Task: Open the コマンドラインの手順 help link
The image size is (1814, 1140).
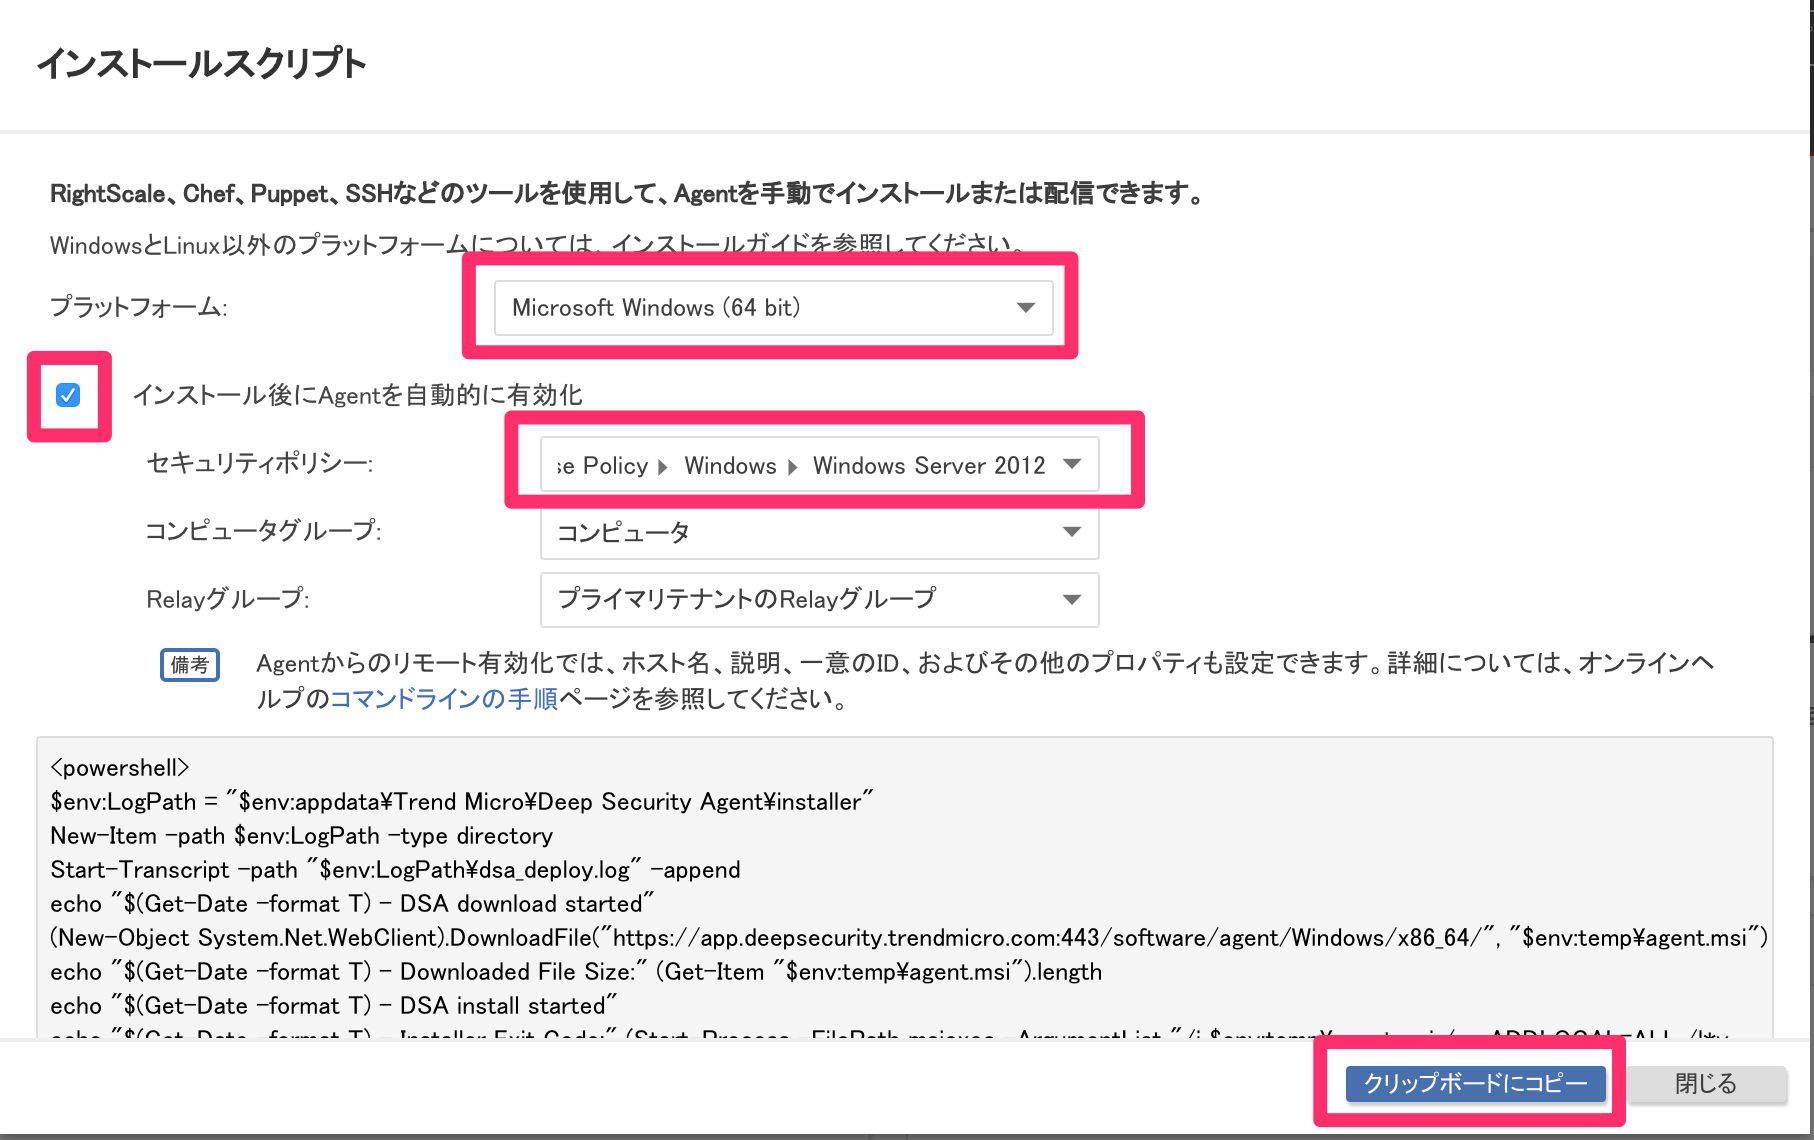Action: 443,698
